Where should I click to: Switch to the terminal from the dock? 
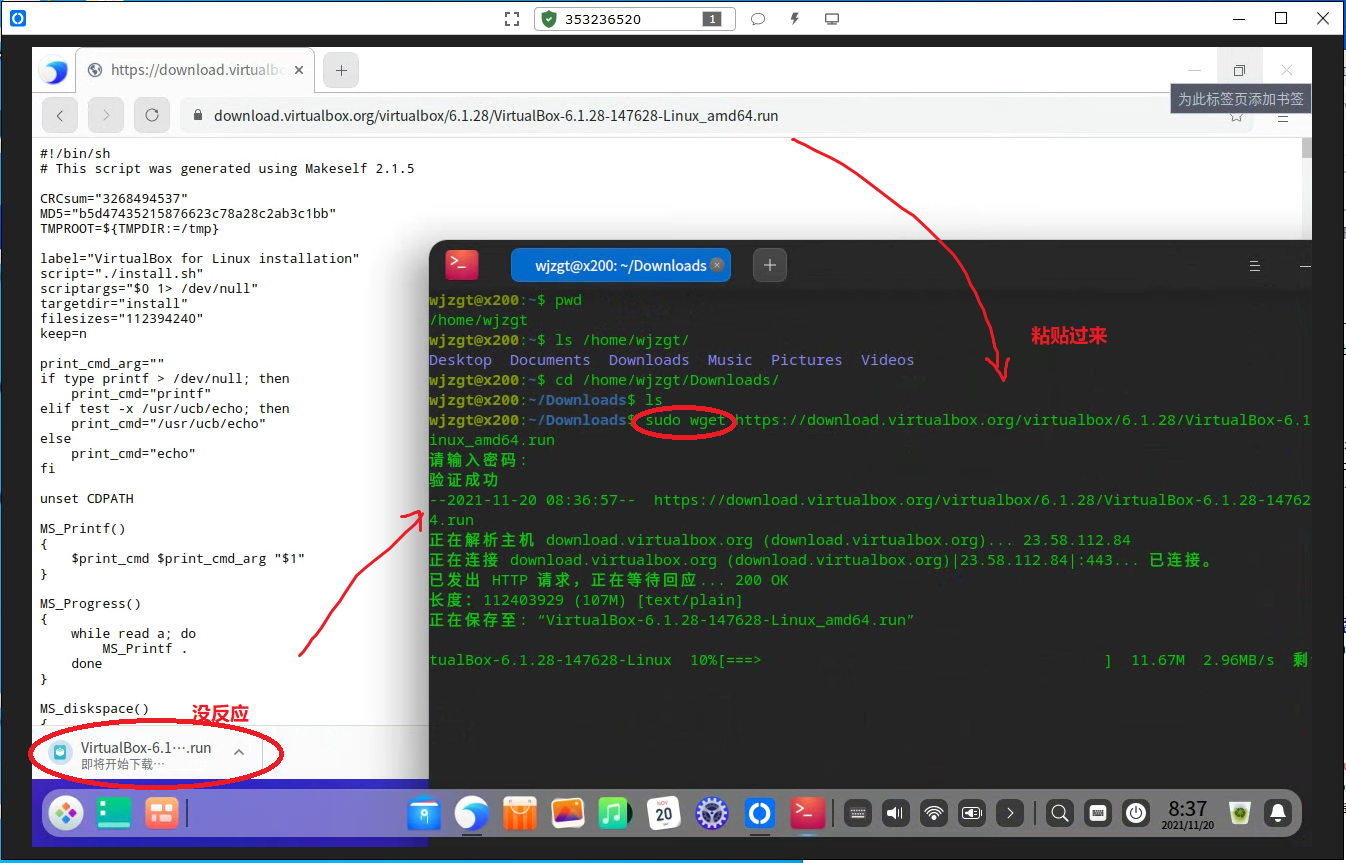[807, 813]
